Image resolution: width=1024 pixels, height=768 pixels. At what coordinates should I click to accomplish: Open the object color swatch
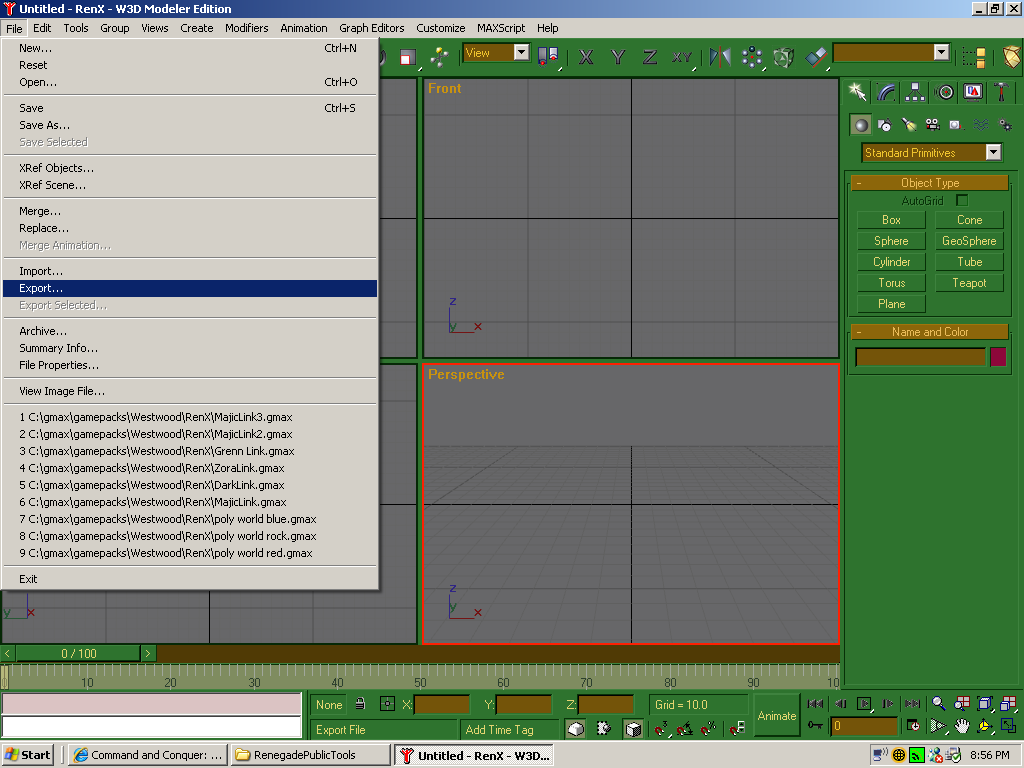coord(997,357)
